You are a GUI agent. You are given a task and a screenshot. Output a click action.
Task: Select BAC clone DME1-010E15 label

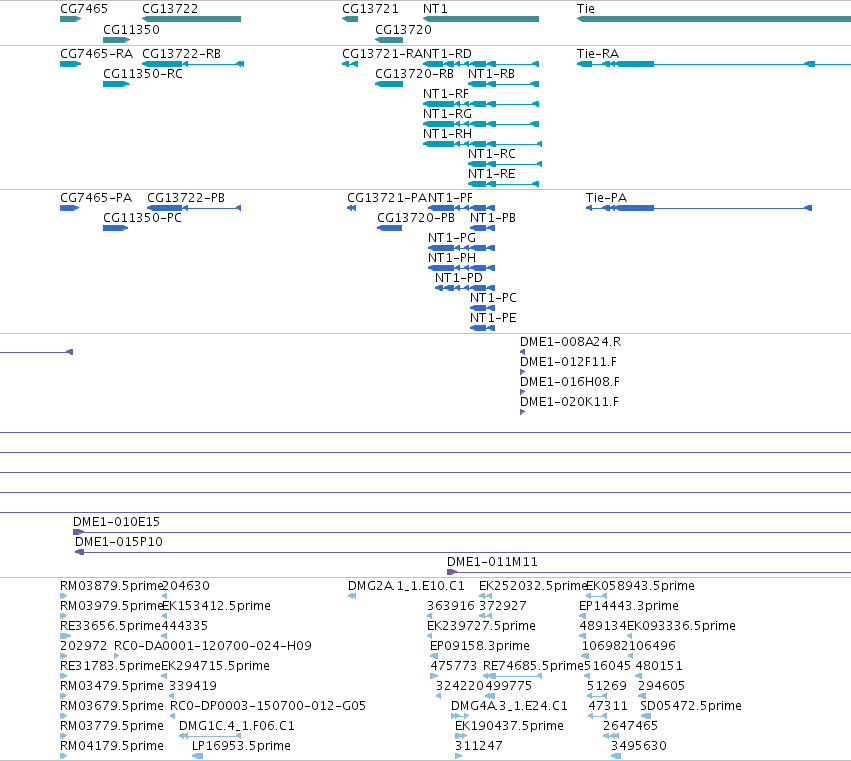tap(117, 522)
